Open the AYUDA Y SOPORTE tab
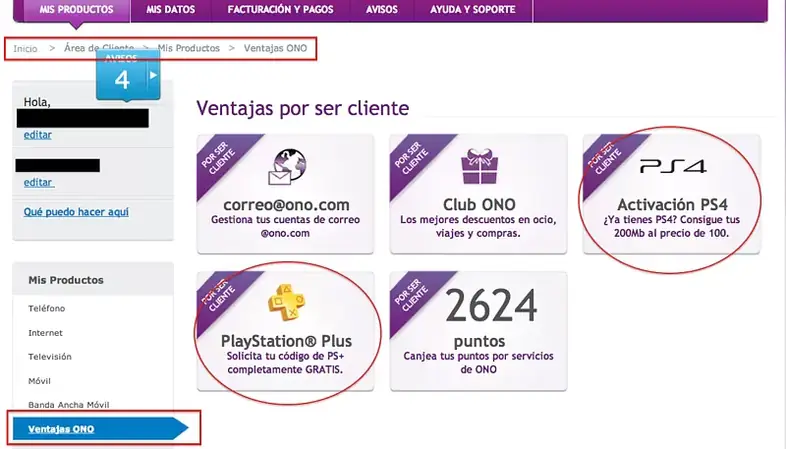Image resolution: width=786 pixels, height=449 pixels. 473,10
